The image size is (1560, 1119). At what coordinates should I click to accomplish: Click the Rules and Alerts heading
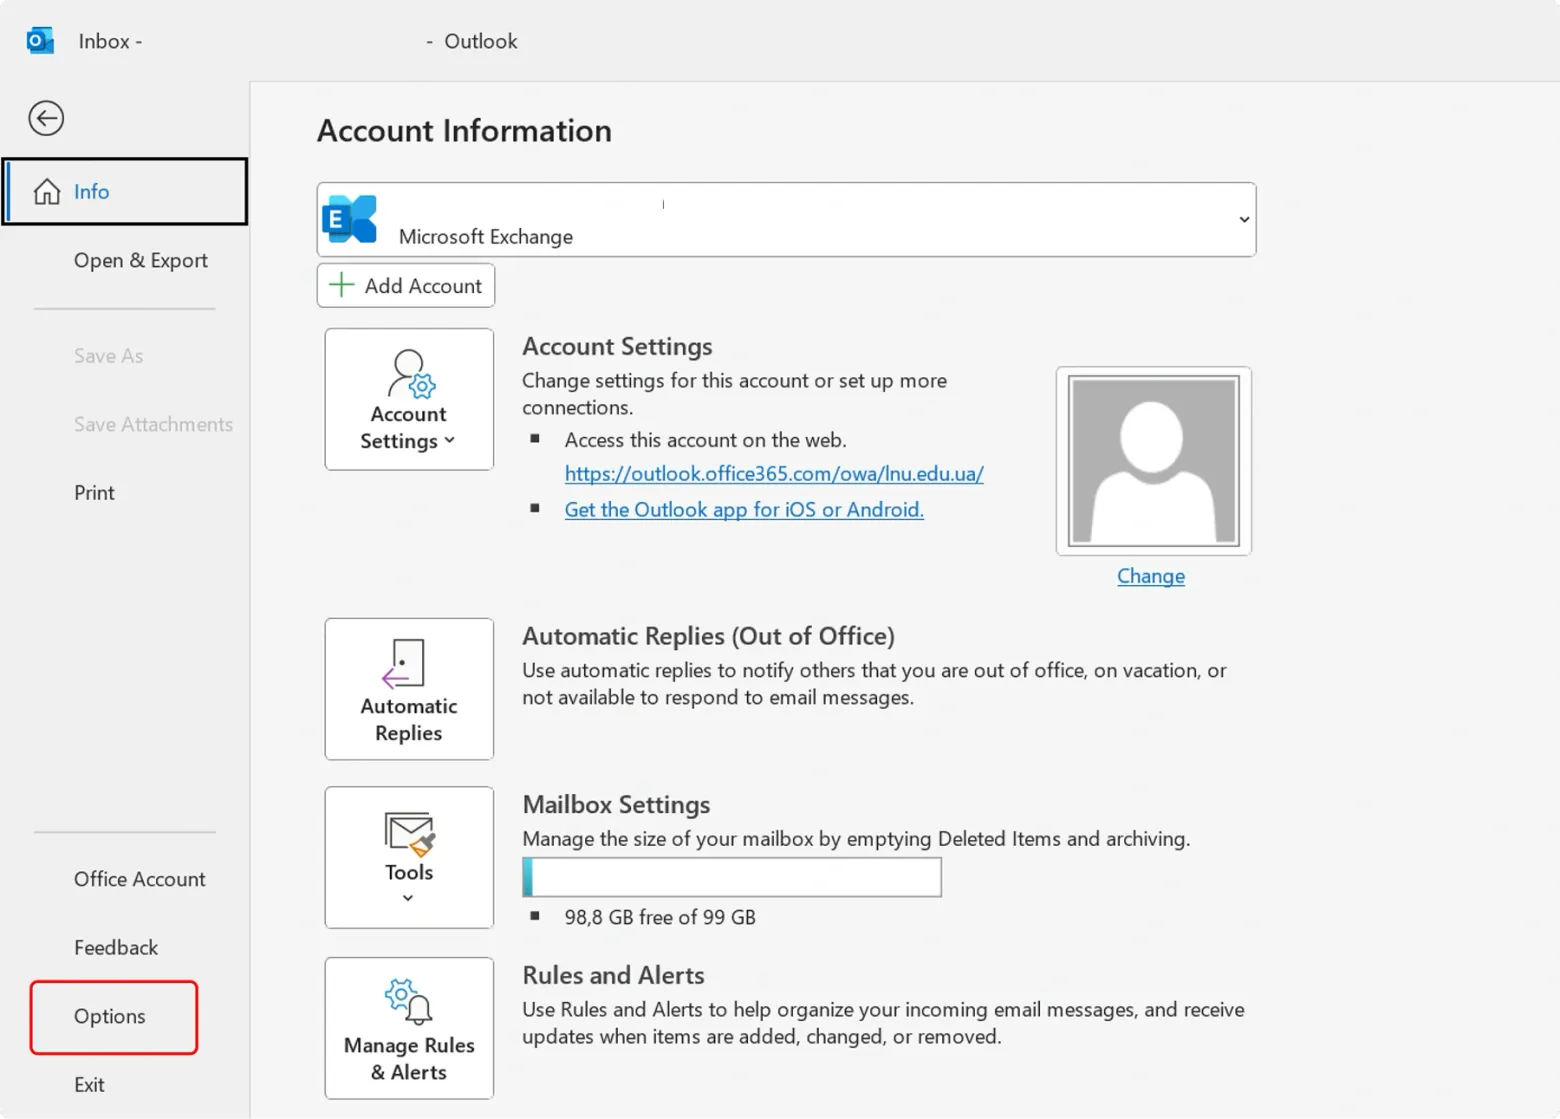[613, 975]
